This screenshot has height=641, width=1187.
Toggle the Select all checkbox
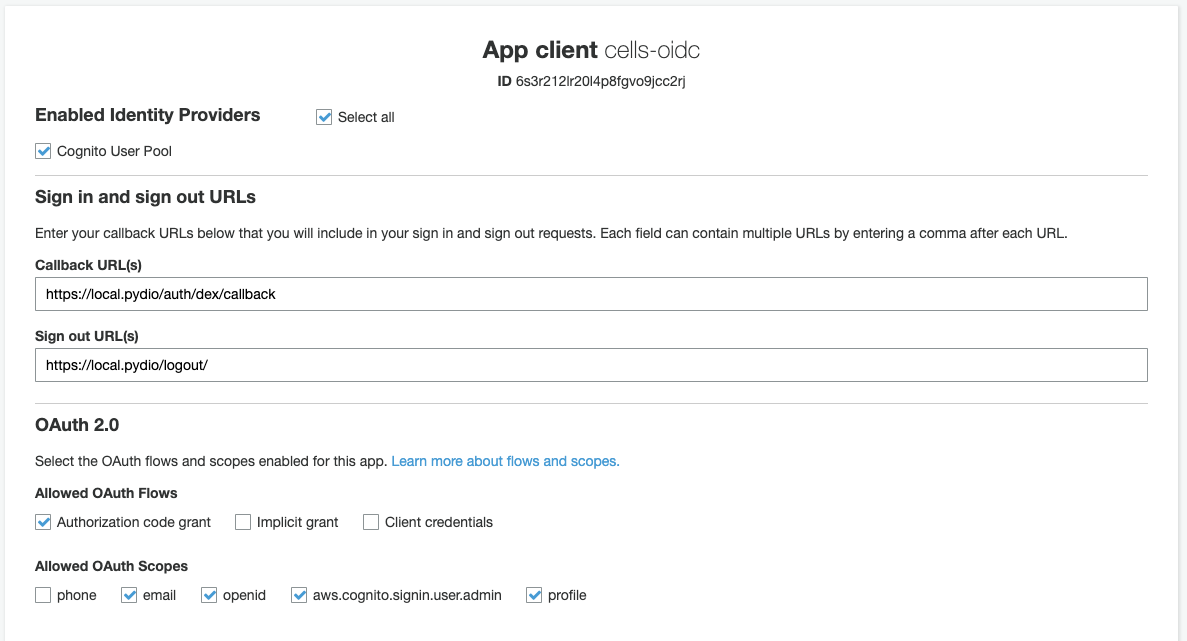click(x=324, y=117)
